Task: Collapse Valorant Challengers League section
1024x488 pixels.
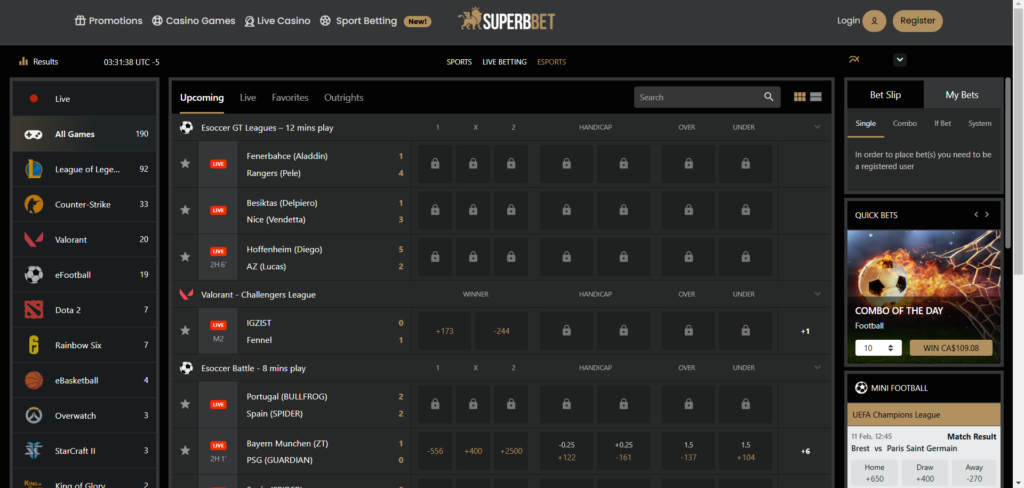Action: [817, 294]
